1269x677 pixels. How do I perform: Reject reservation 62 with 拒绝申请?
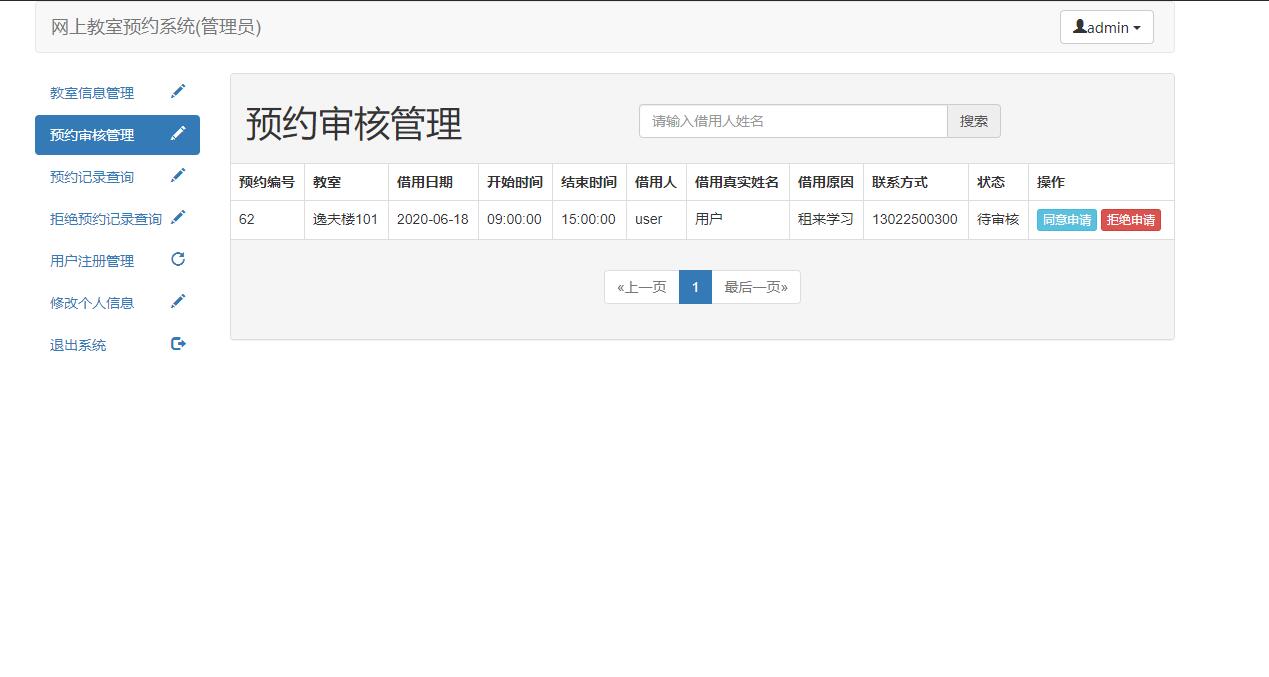(1130, 219)
